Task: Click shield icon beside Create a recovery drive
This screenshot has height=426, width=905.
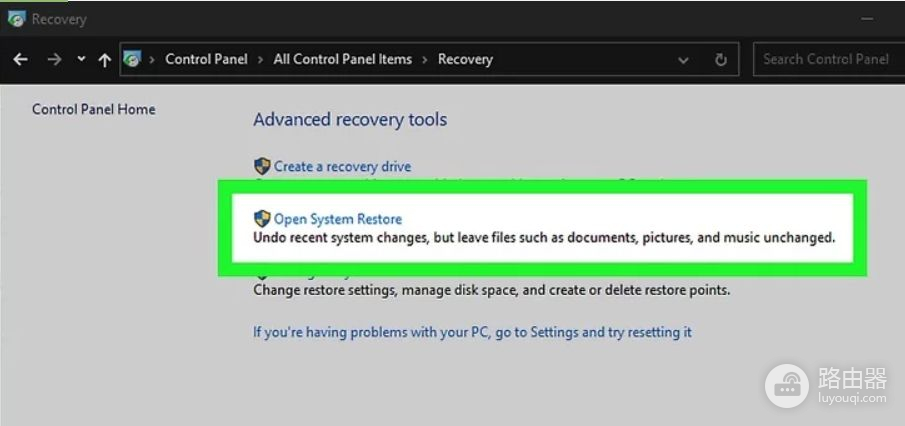Action: pos(262,166)
